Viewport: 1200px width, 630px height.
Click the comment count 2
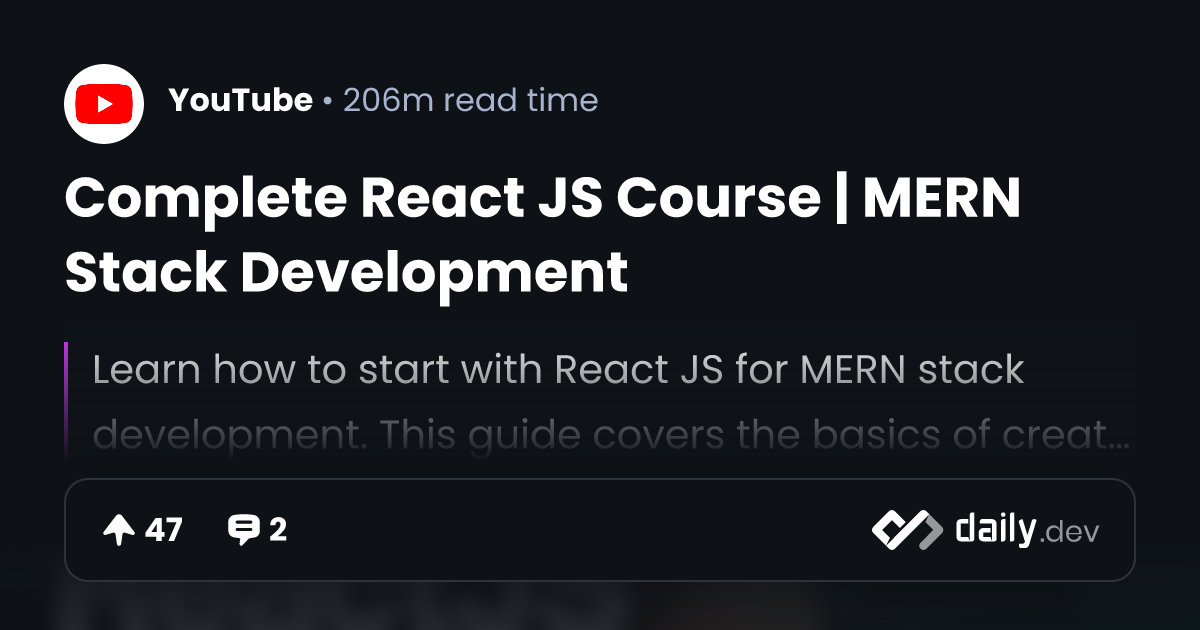[x=278, y=530]
